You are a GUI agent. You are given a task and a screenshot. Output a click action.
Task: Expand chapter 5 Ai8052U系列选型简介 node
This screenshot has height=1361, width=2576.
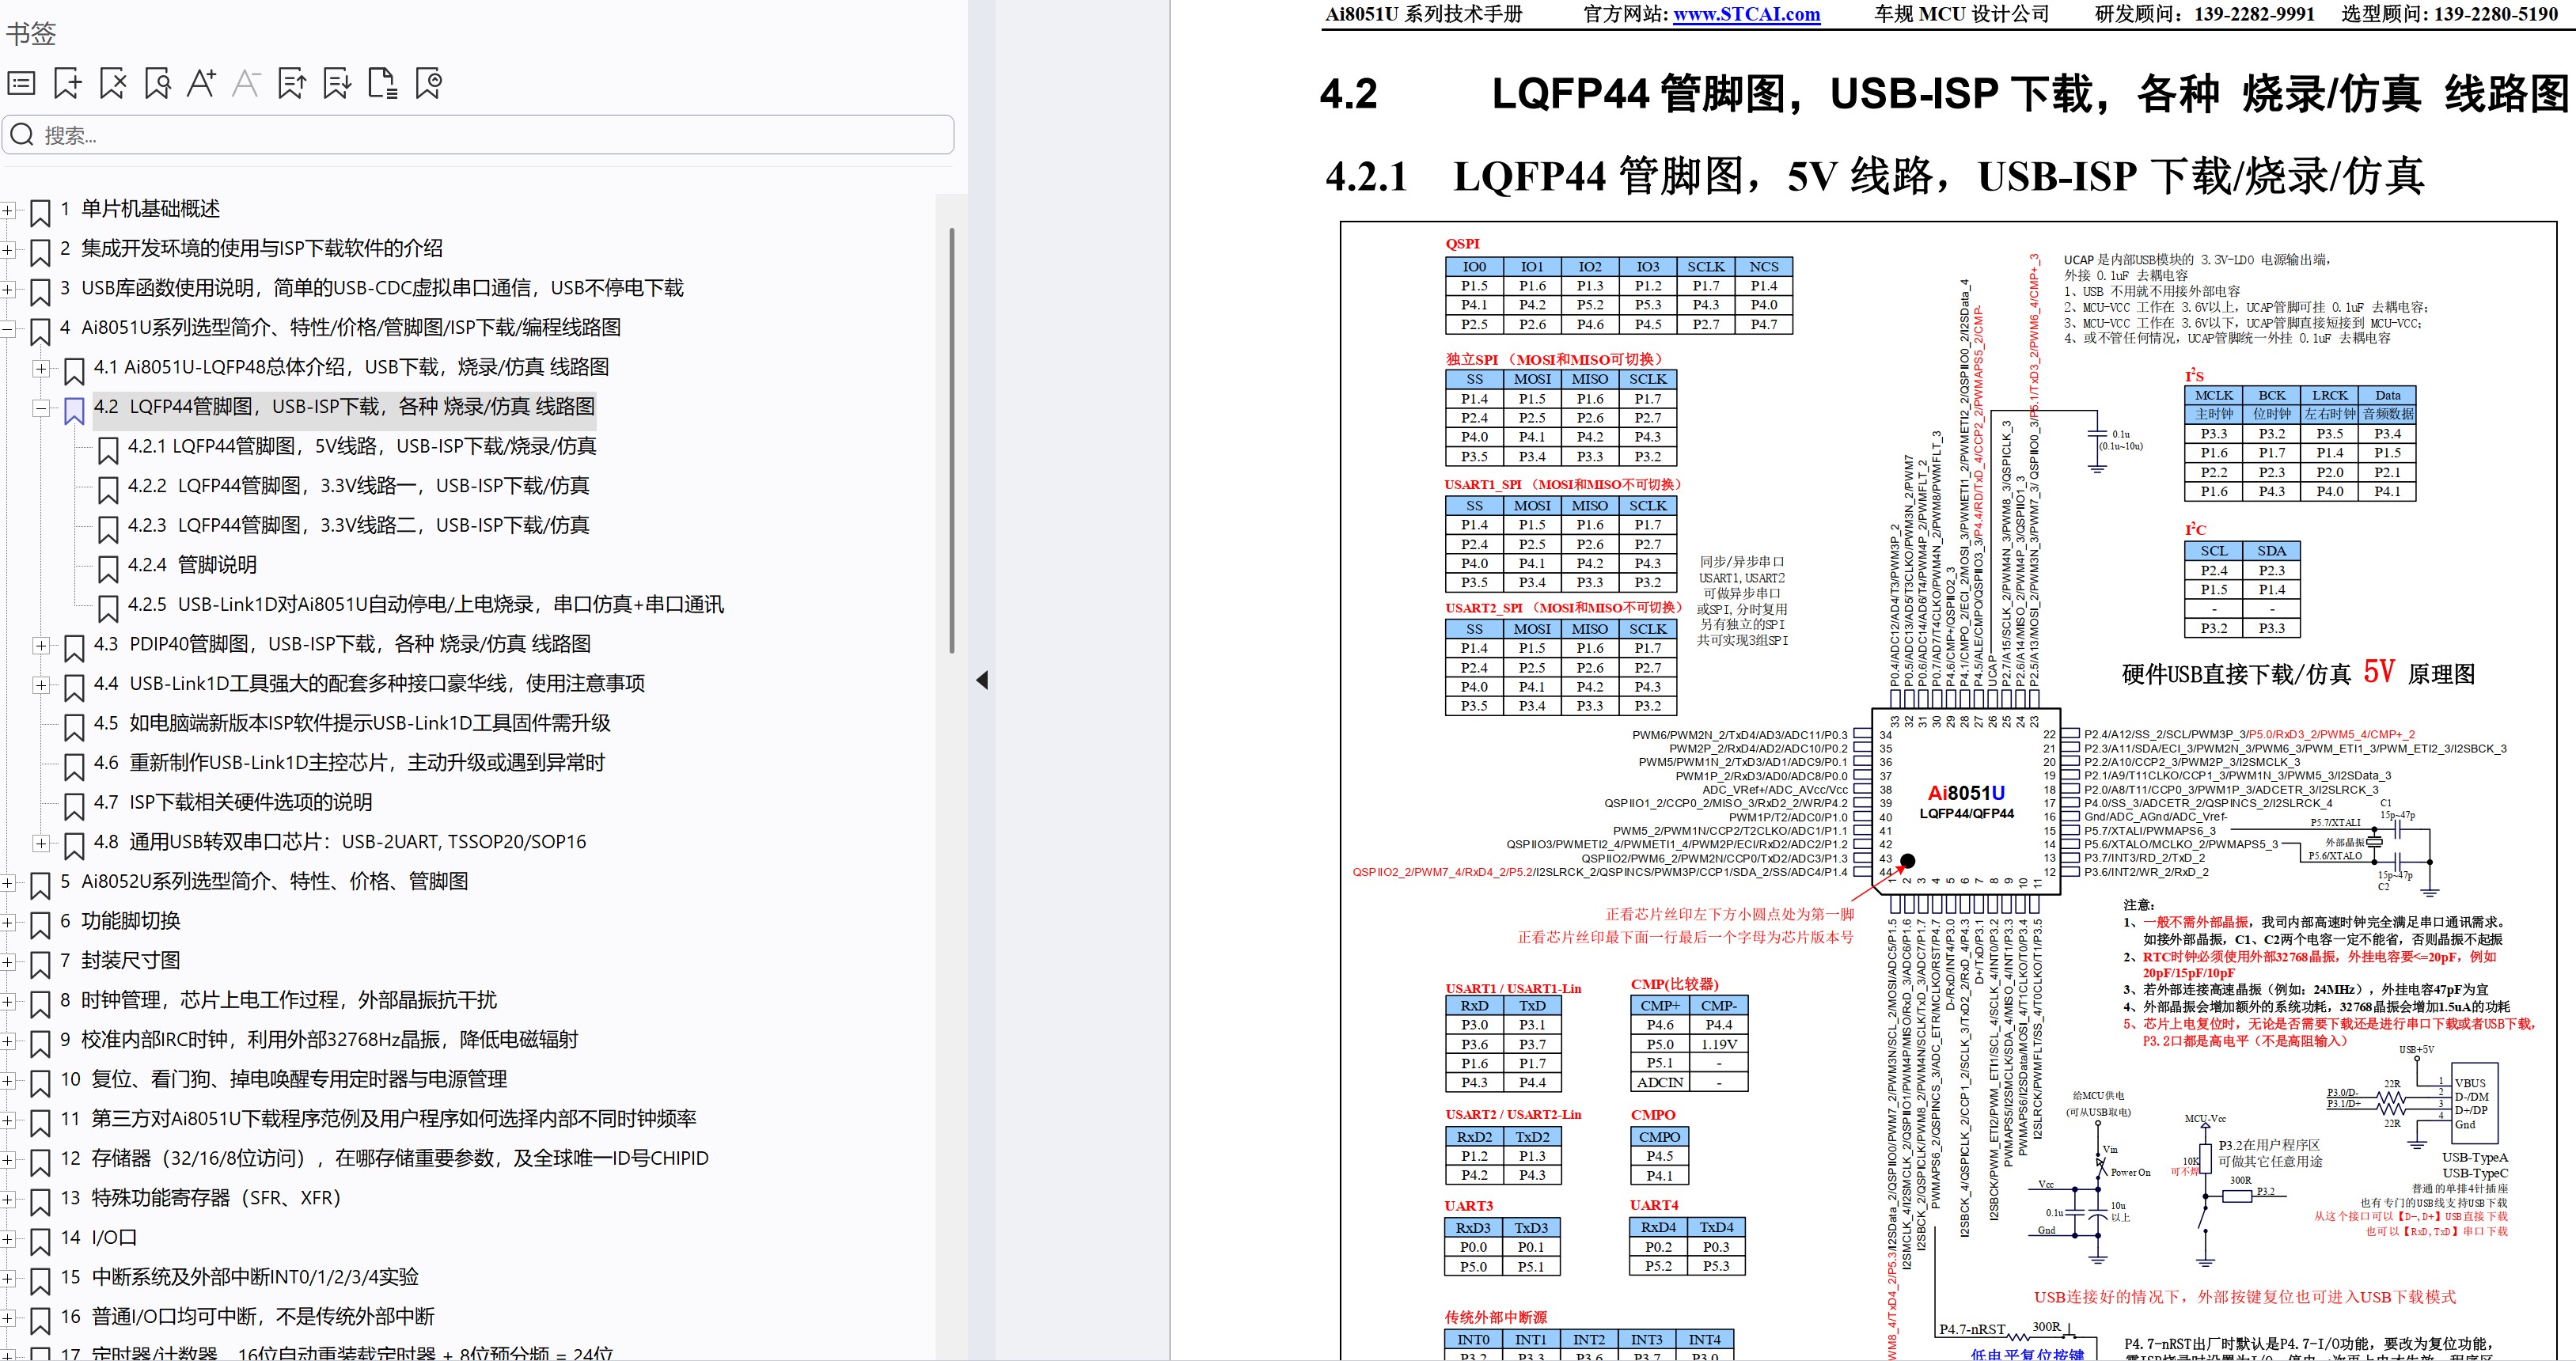(7, 883)
